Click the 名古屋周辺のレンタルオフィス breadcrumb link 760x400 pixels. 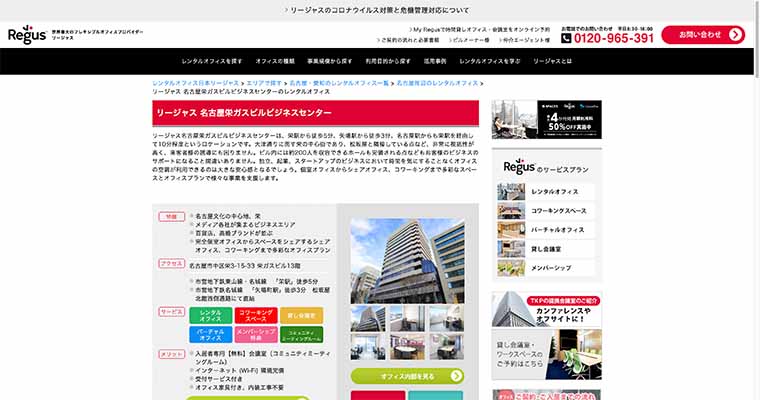tap(437, 82)
